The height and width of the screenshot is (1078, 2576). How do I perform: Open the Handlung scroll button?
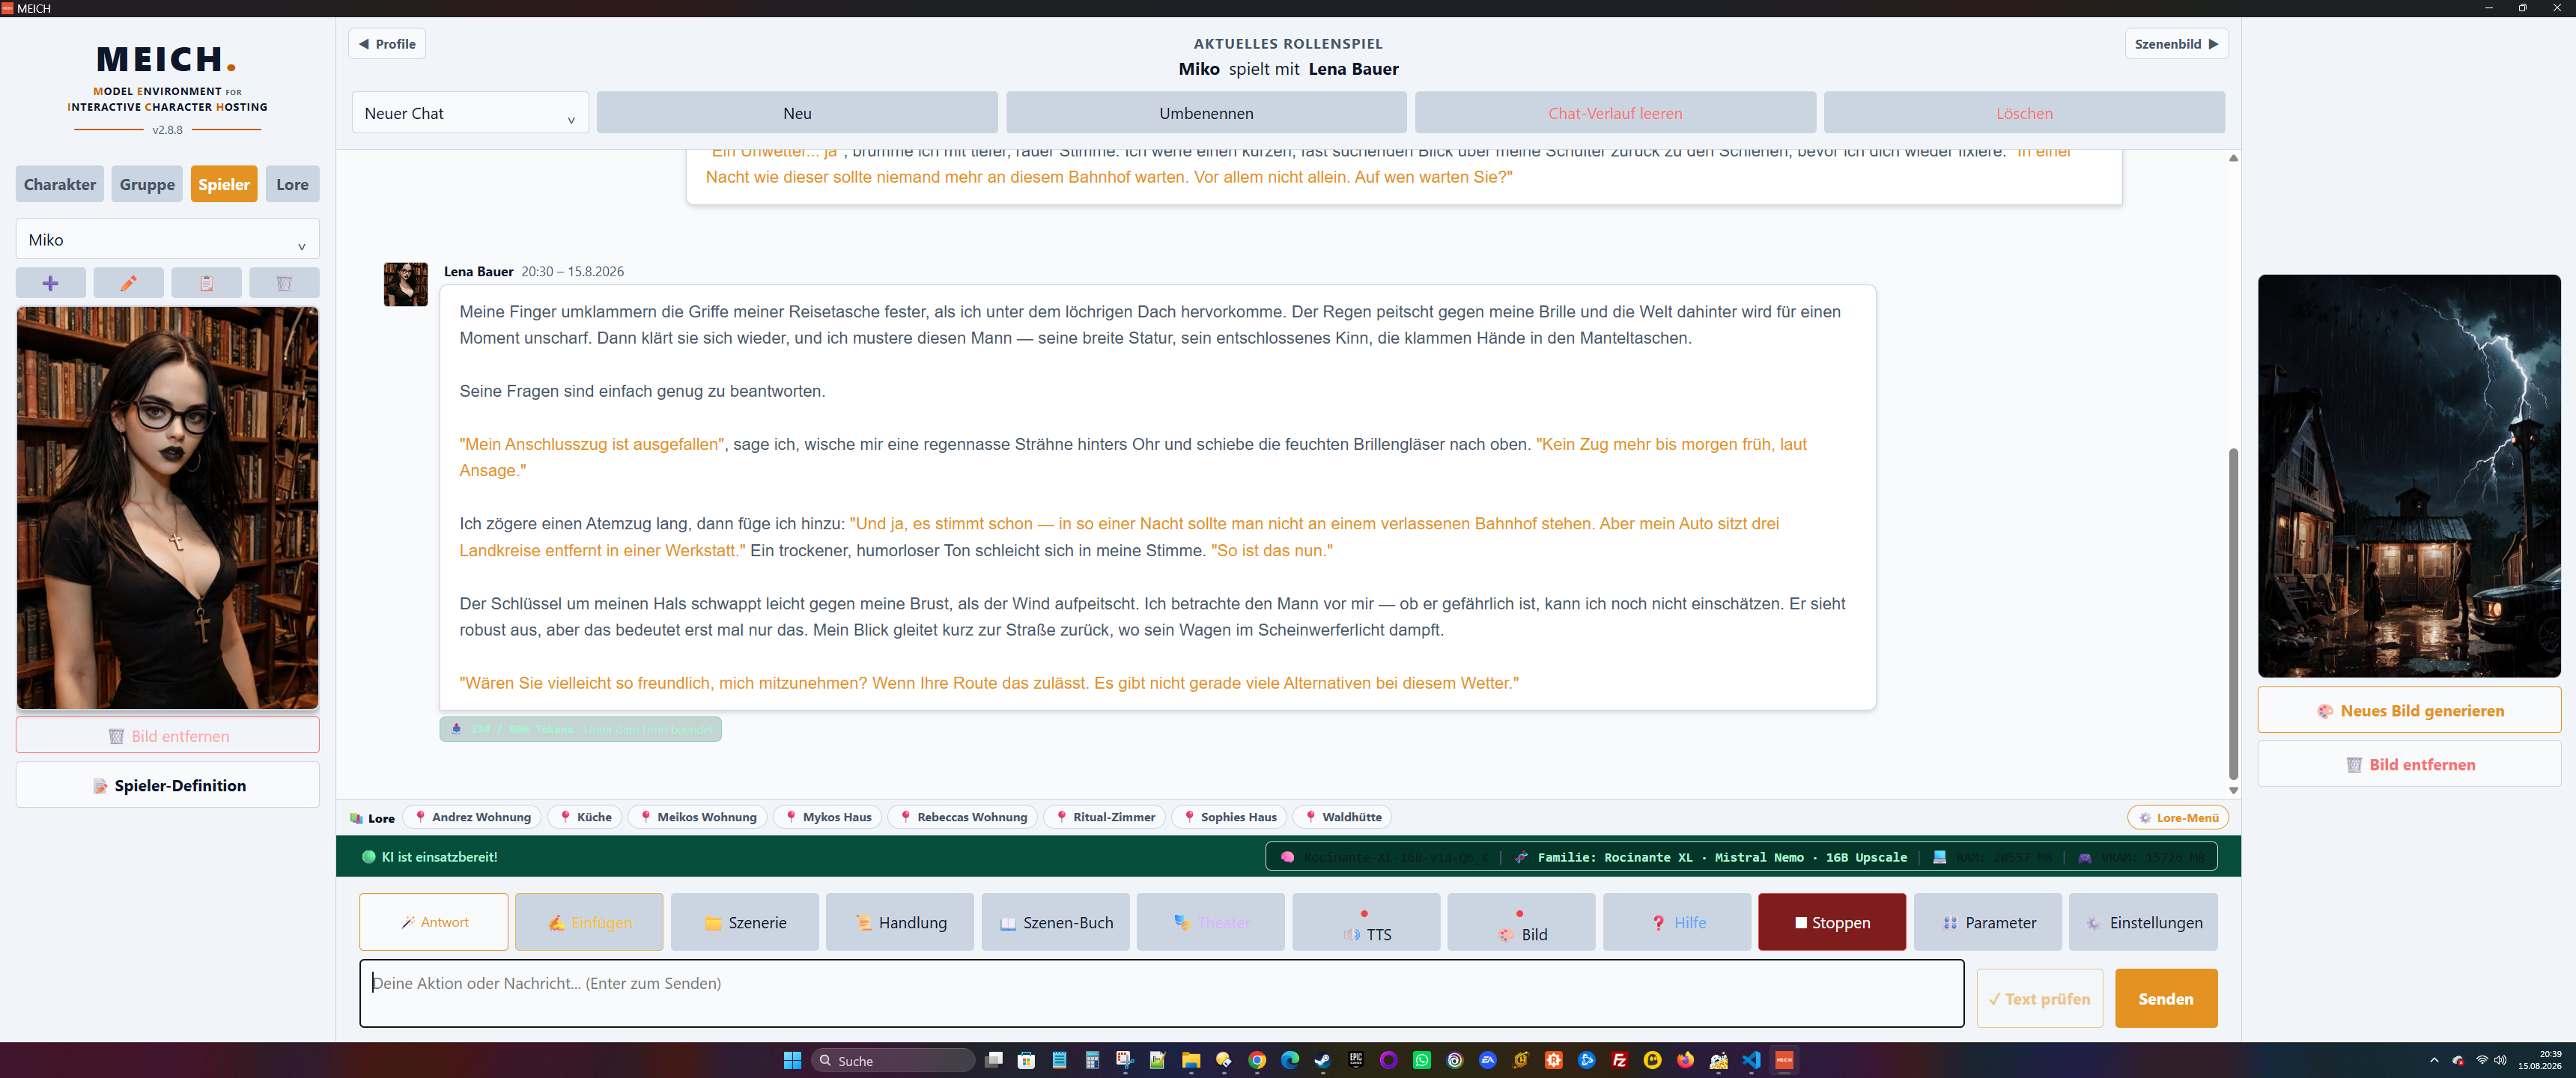900,922
